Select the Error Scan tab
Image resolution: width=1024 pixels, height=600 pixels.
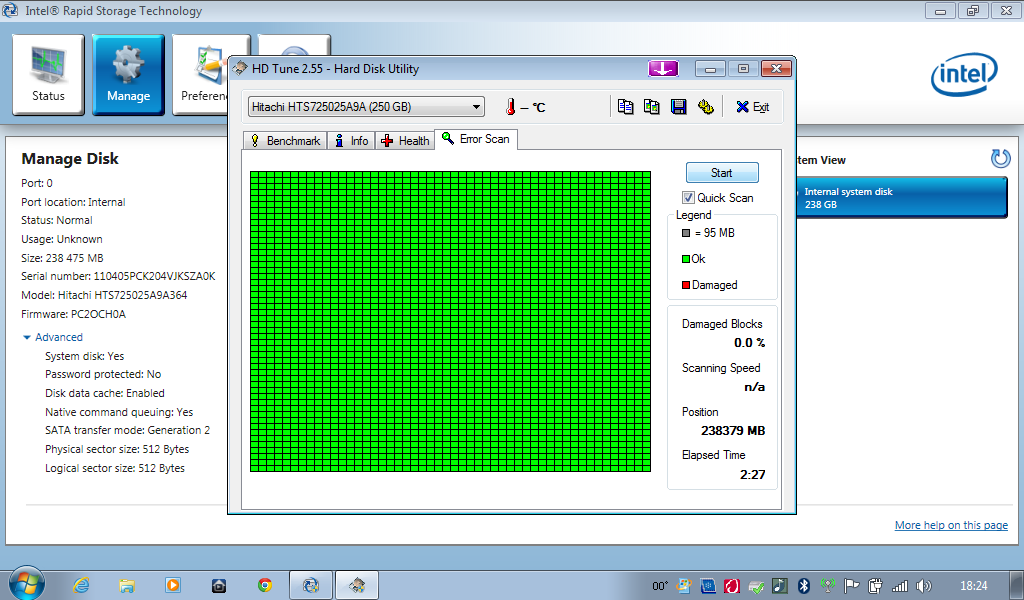click(x=476, y=139)
